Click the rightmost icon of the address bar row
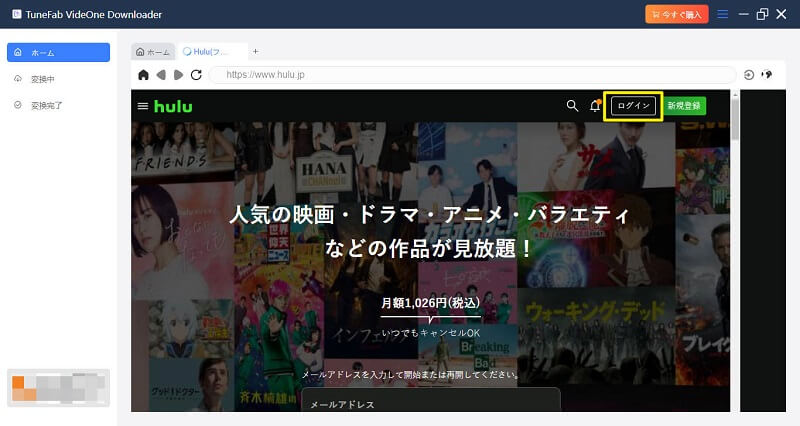The width and height of the screenshot is (800, 426). tap(766, 75)
